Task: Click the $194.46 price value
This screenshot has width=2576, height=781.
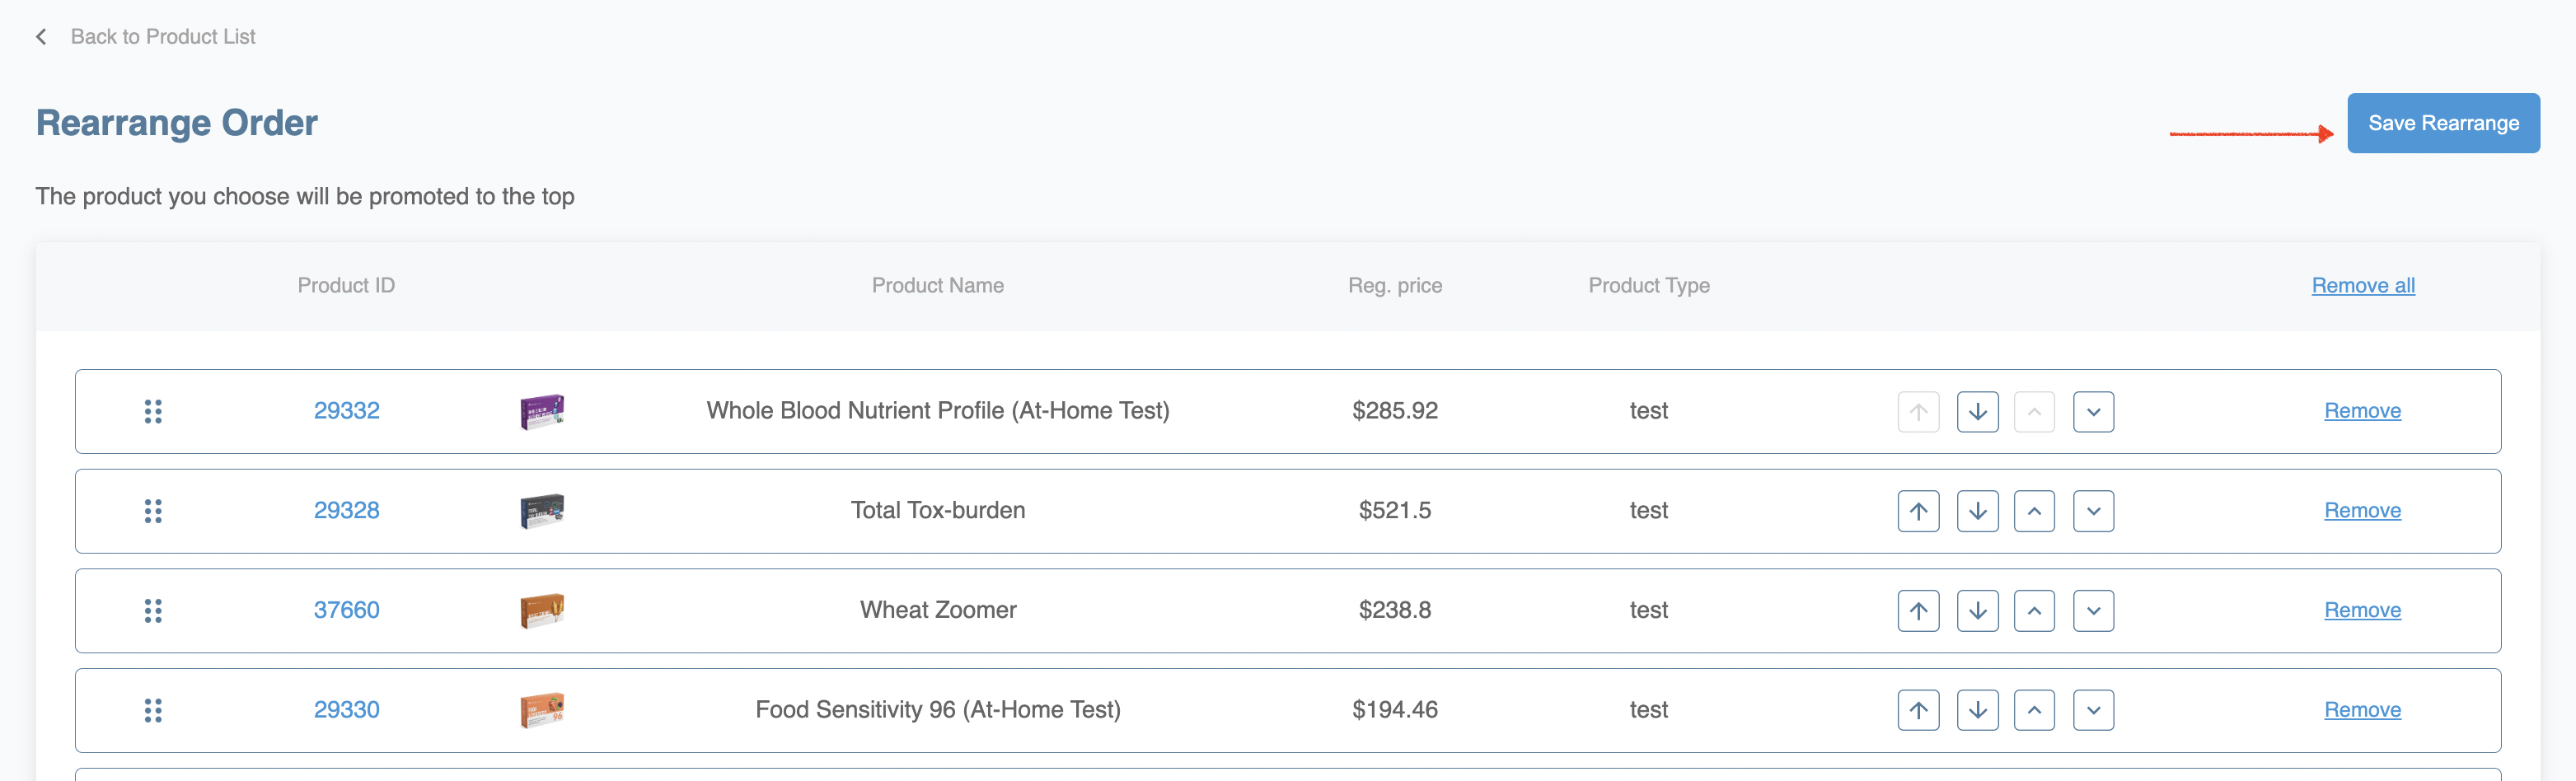Action: (1395, 710)
